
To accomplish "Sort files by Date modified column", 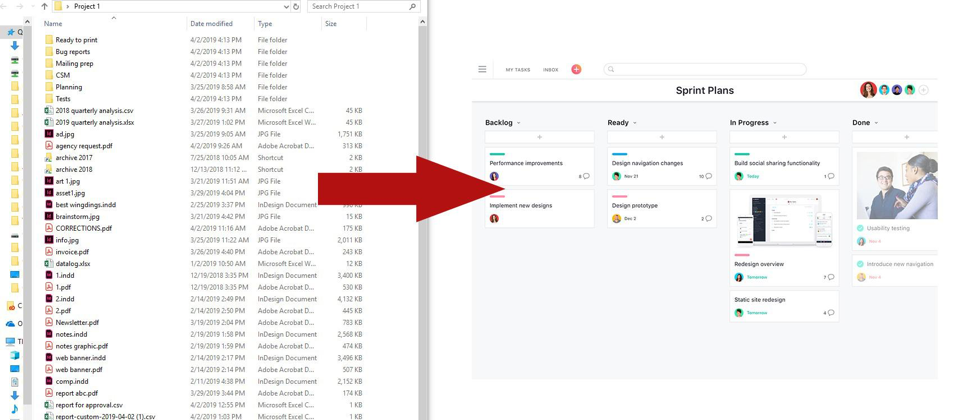I will (212, 24).
